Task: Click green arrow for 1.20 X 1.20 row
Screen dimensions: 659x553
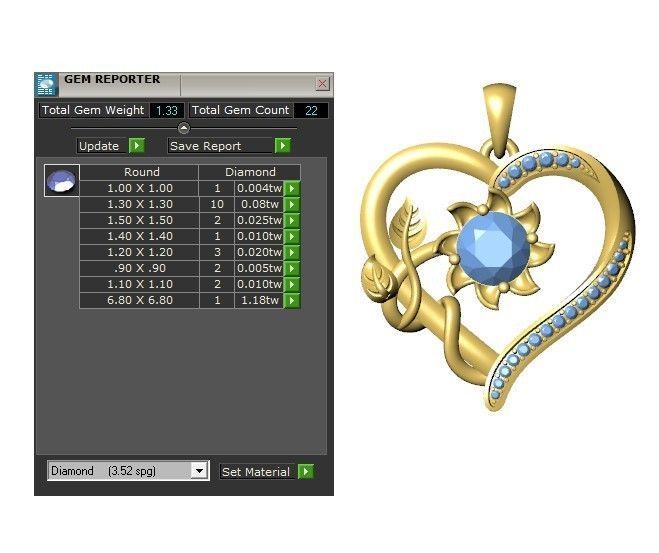Action: tap(292, 252)
